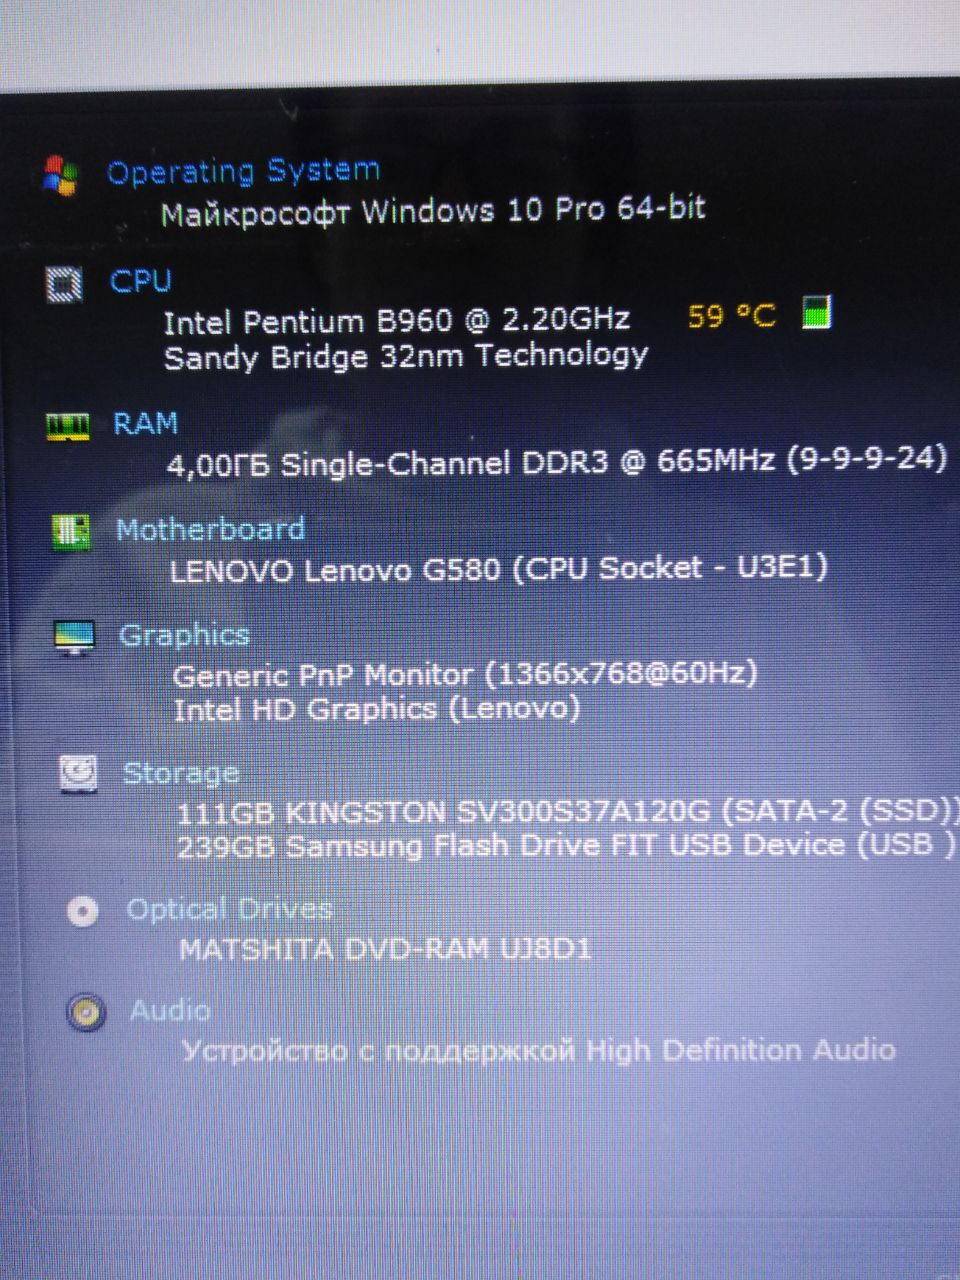Click the 59 °C CPU temperature reading
960x1280 pixels.
731,316
